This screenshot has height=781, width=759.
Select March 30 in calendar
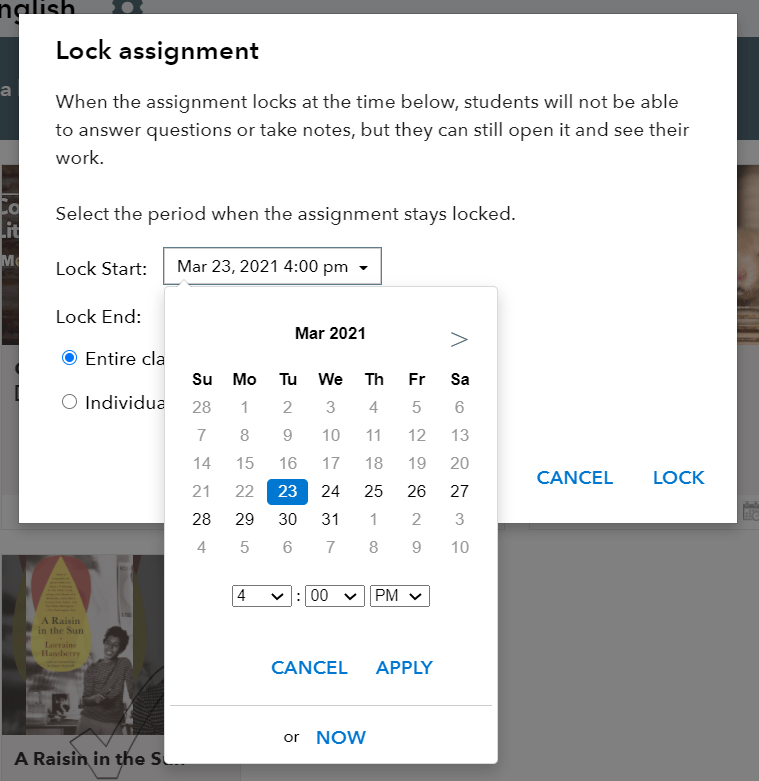(x=287, y=520)
